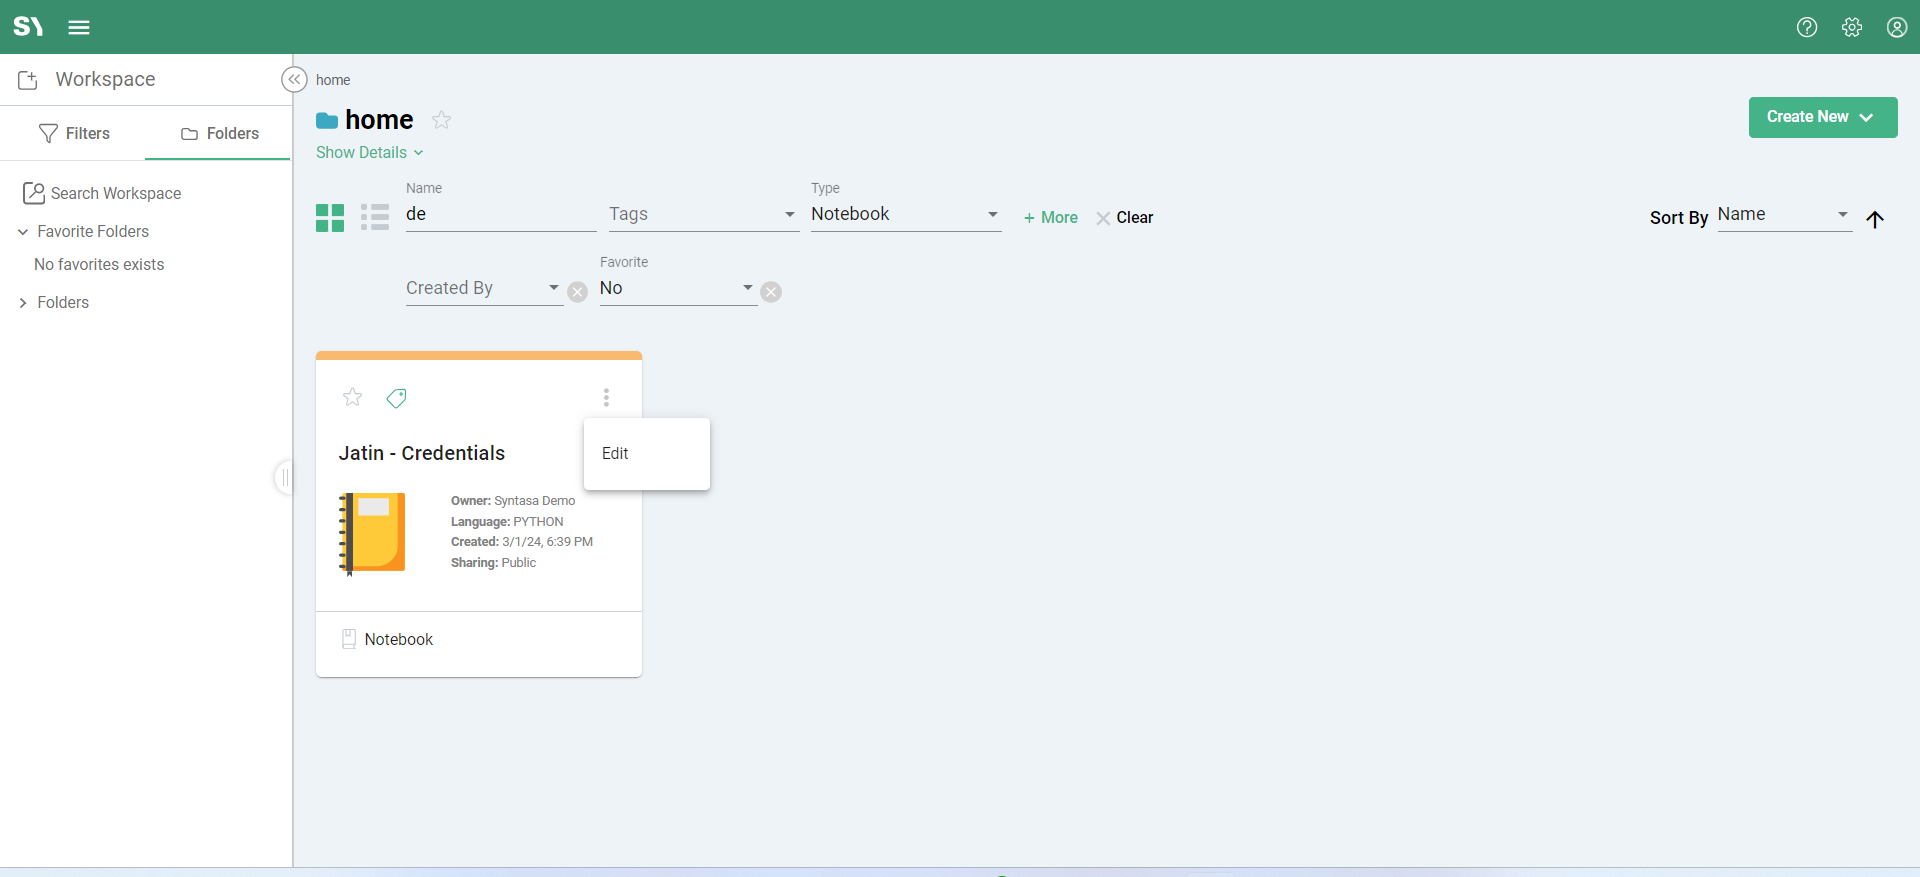1920x877 pixels.
Task: Open the Type dropdown showing Notebook
Action: pyautogui.click(x=904, y=214)
